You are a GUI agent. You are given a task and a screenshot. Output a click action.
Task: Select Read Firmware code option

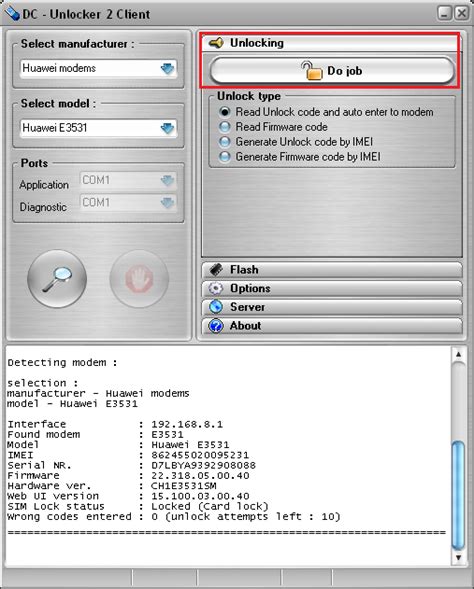tap(273, 127)
